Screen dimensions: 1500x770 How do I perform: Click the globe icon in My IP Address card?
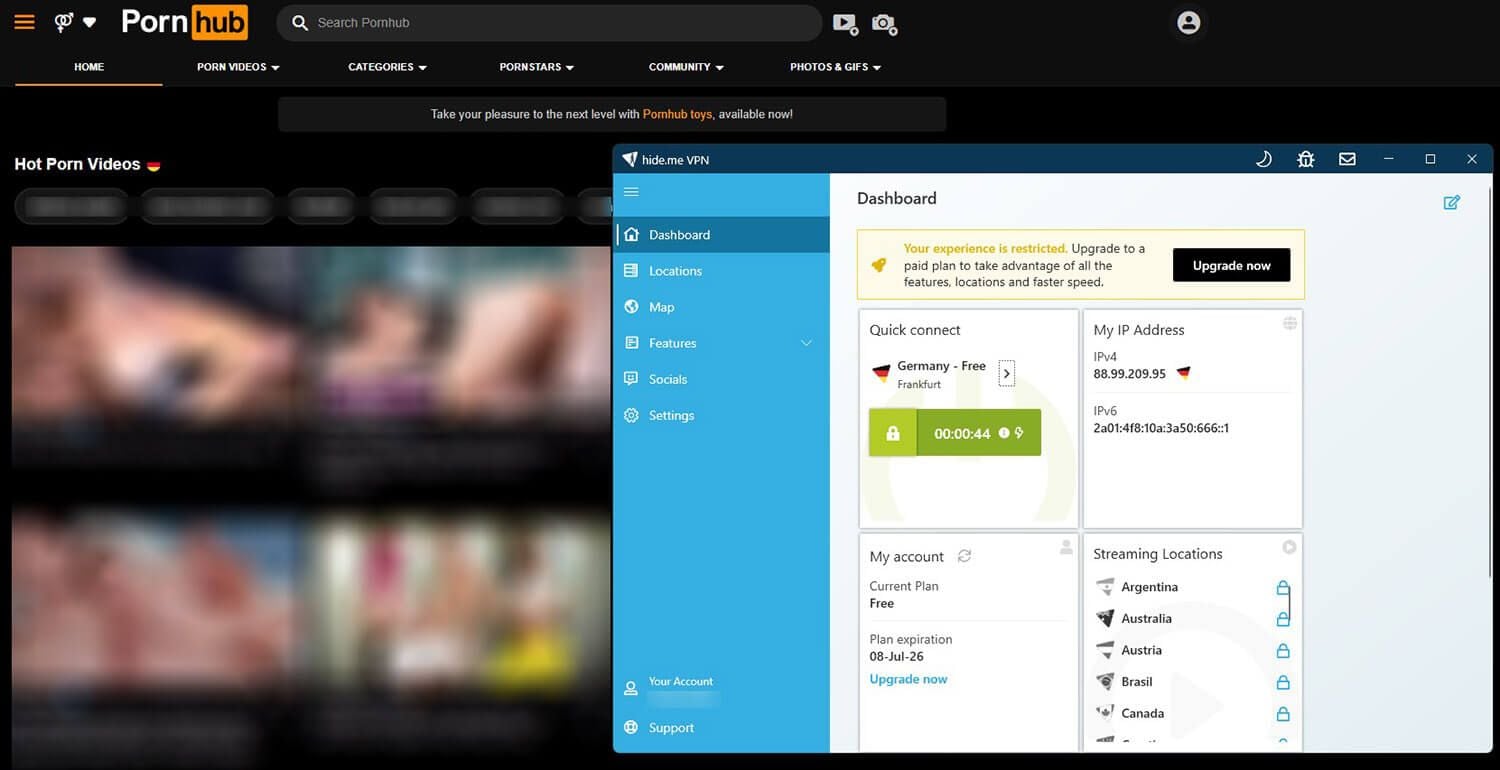coord(1290,323)
